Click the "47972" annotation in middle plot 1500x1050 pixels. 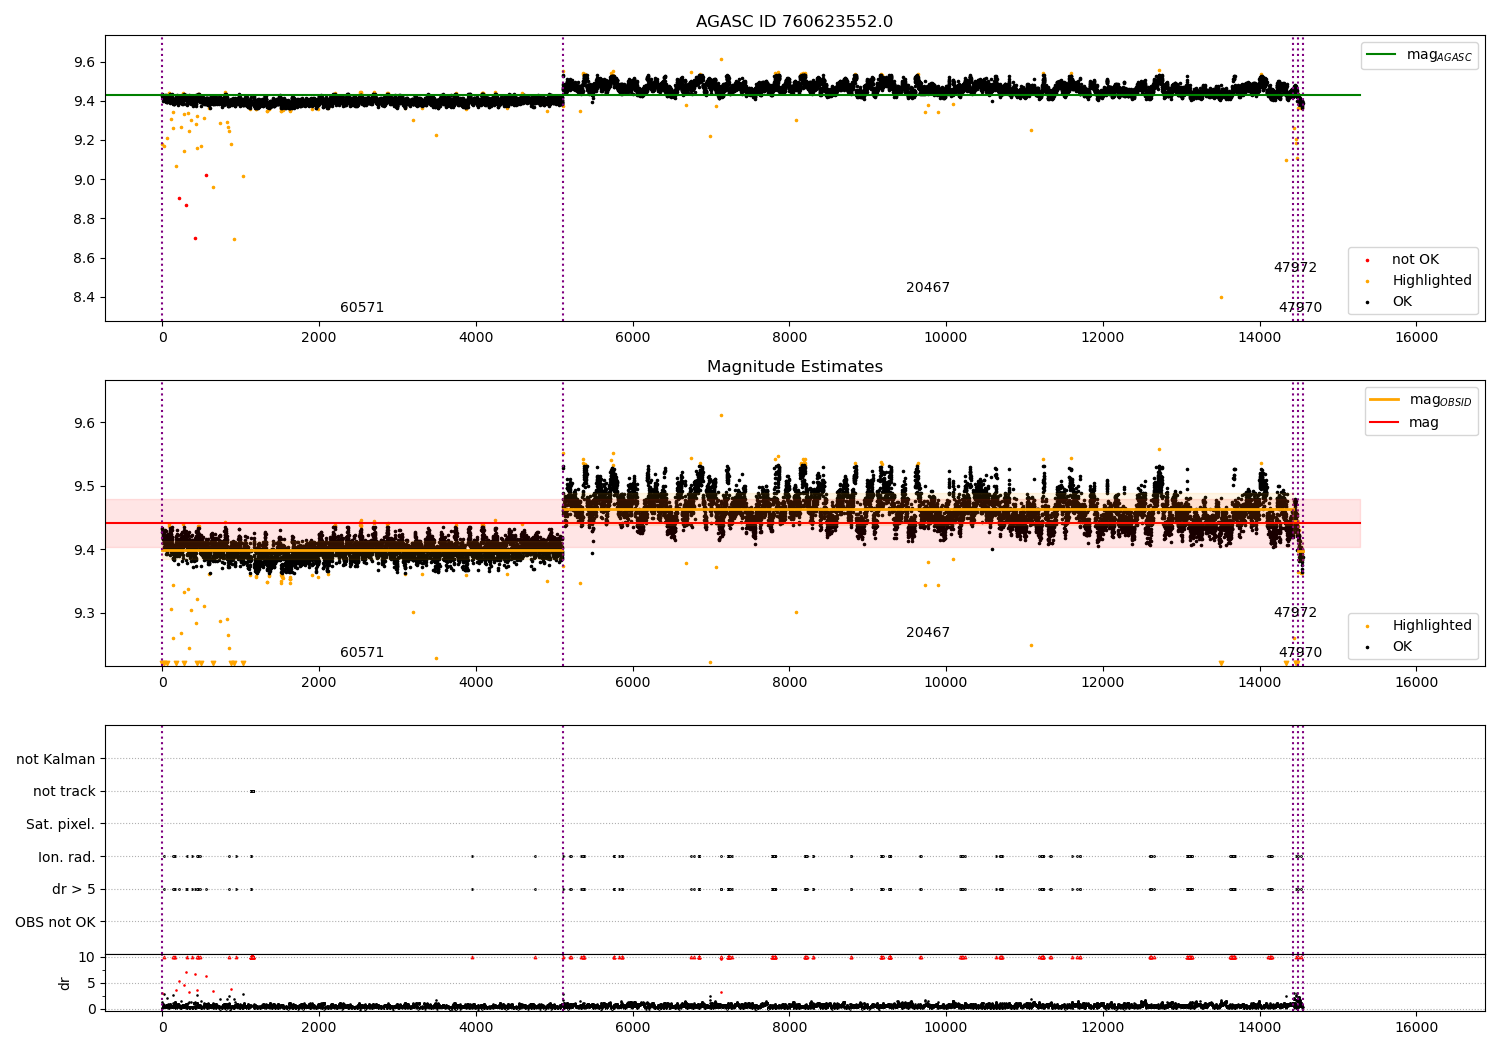(x=1295, y=613)
